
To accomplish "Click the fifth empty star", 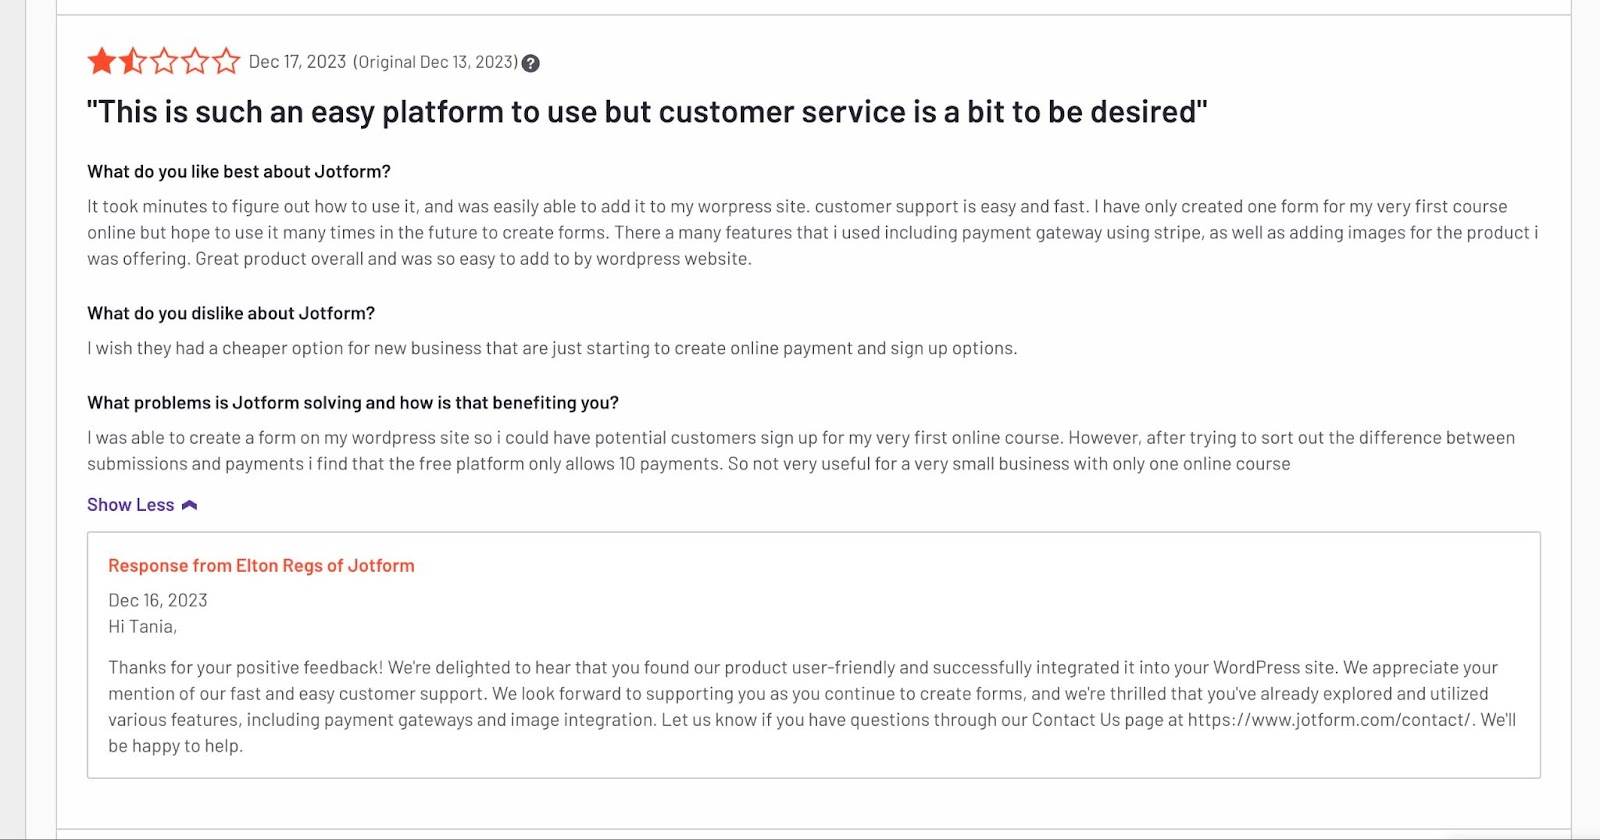I will (x=226, y=62).
